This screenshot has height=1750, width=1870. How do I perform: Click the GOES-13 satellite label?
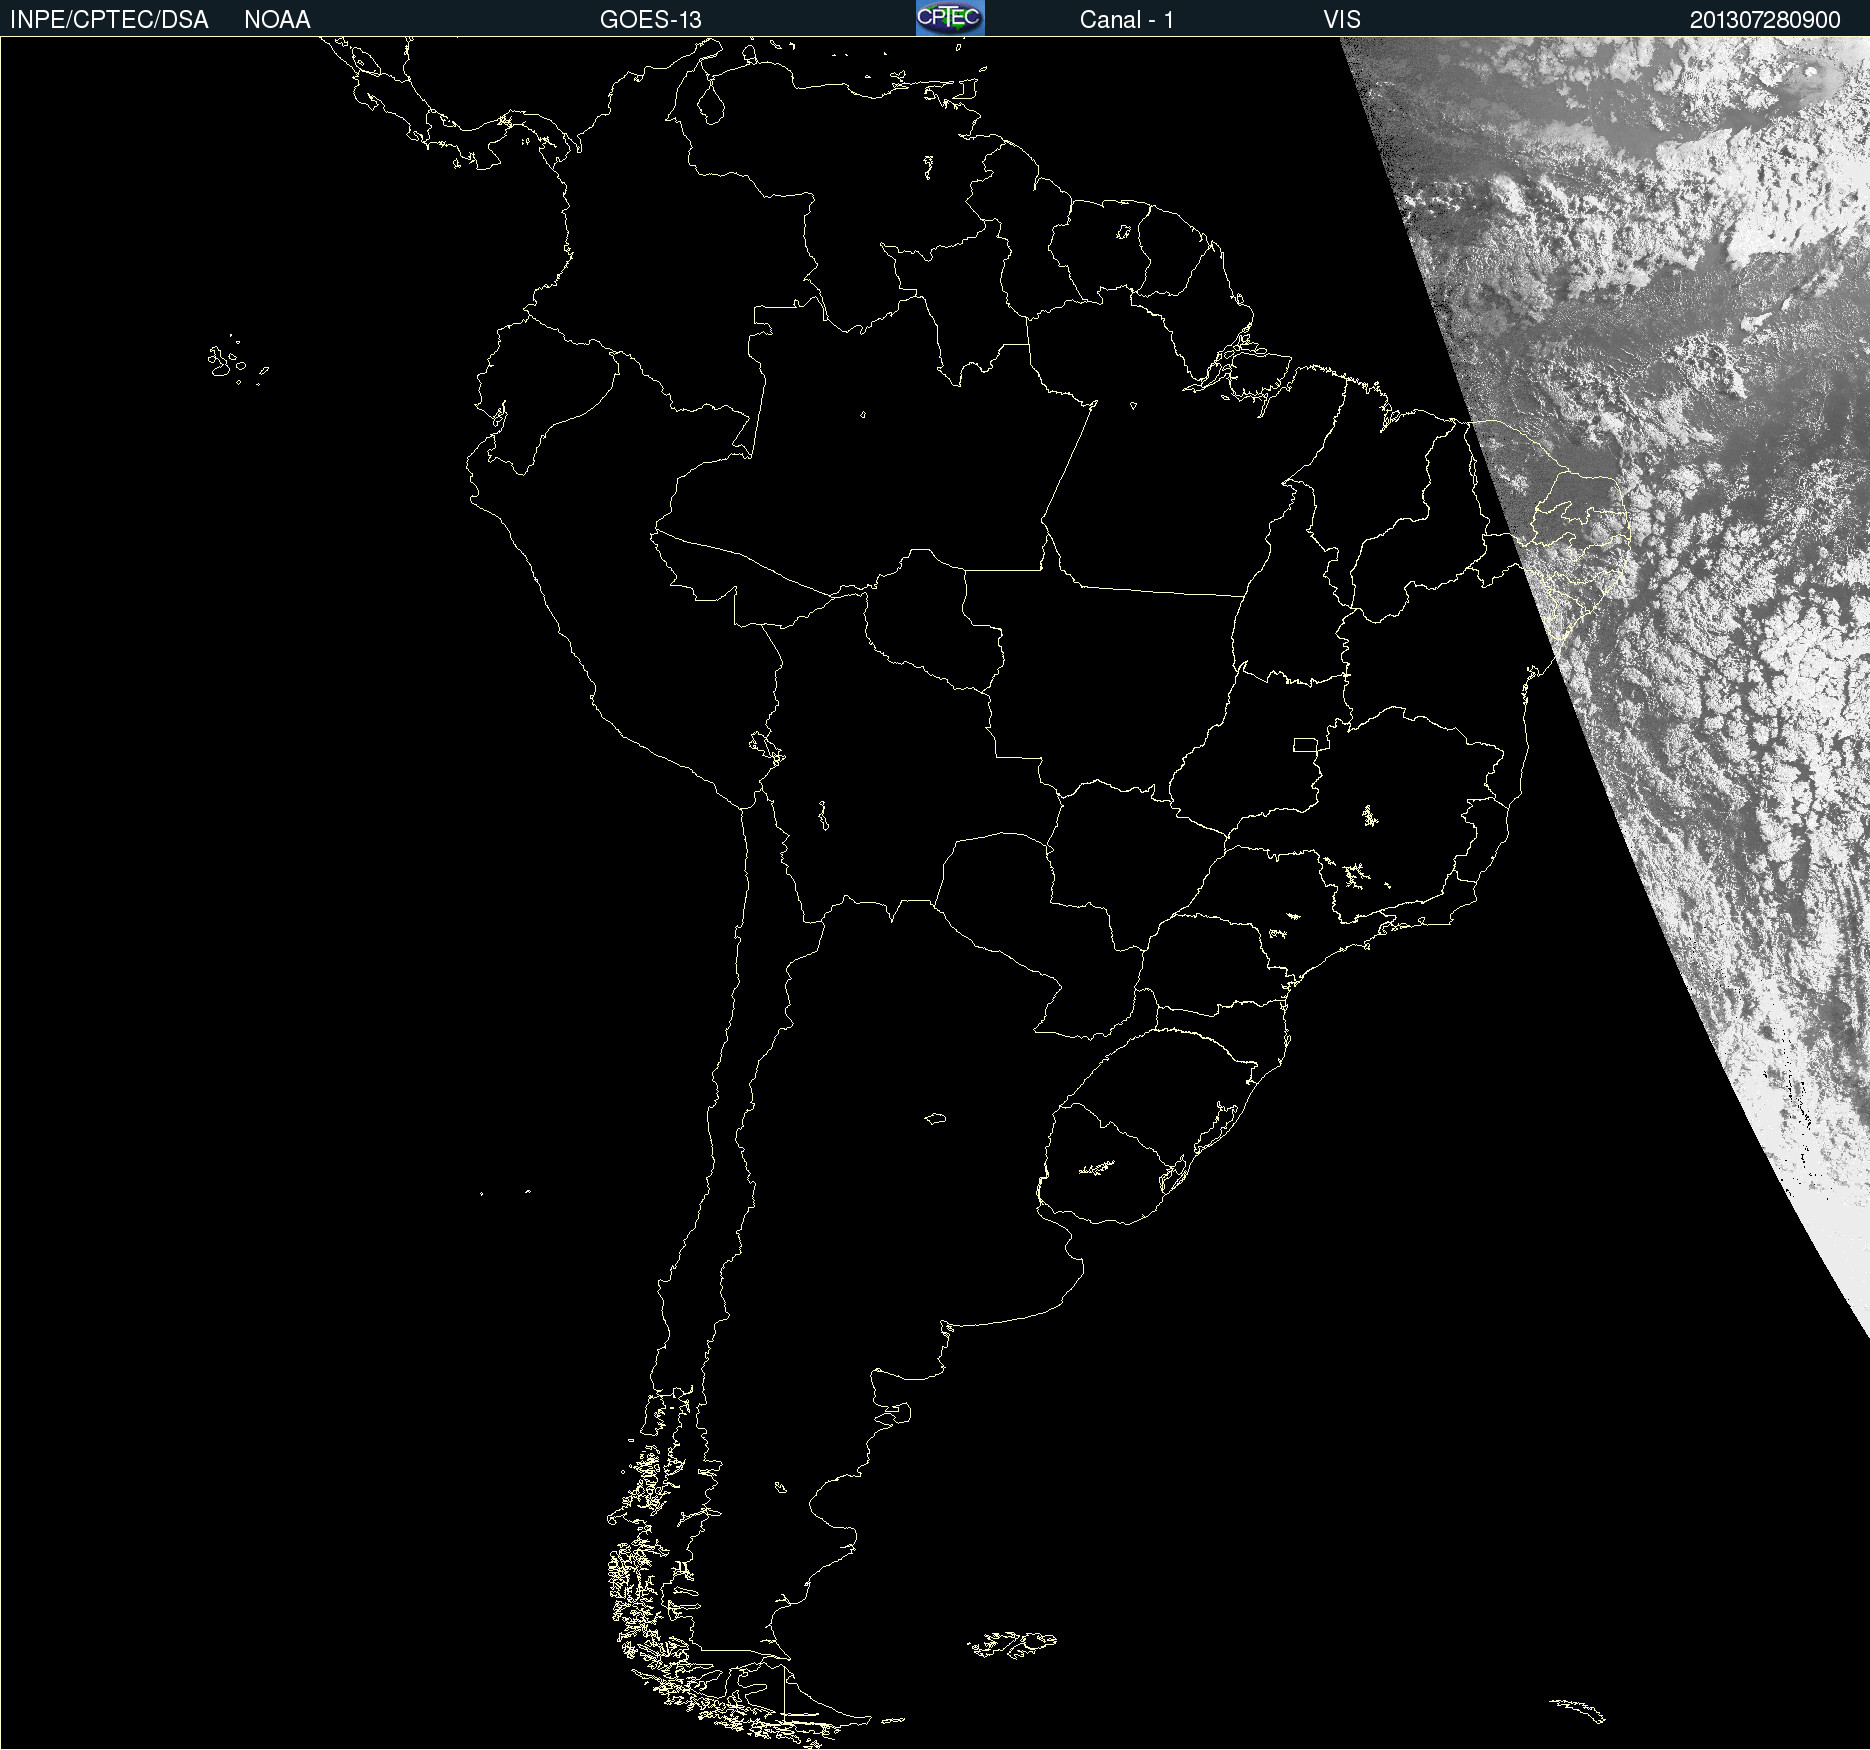(651, 20)
